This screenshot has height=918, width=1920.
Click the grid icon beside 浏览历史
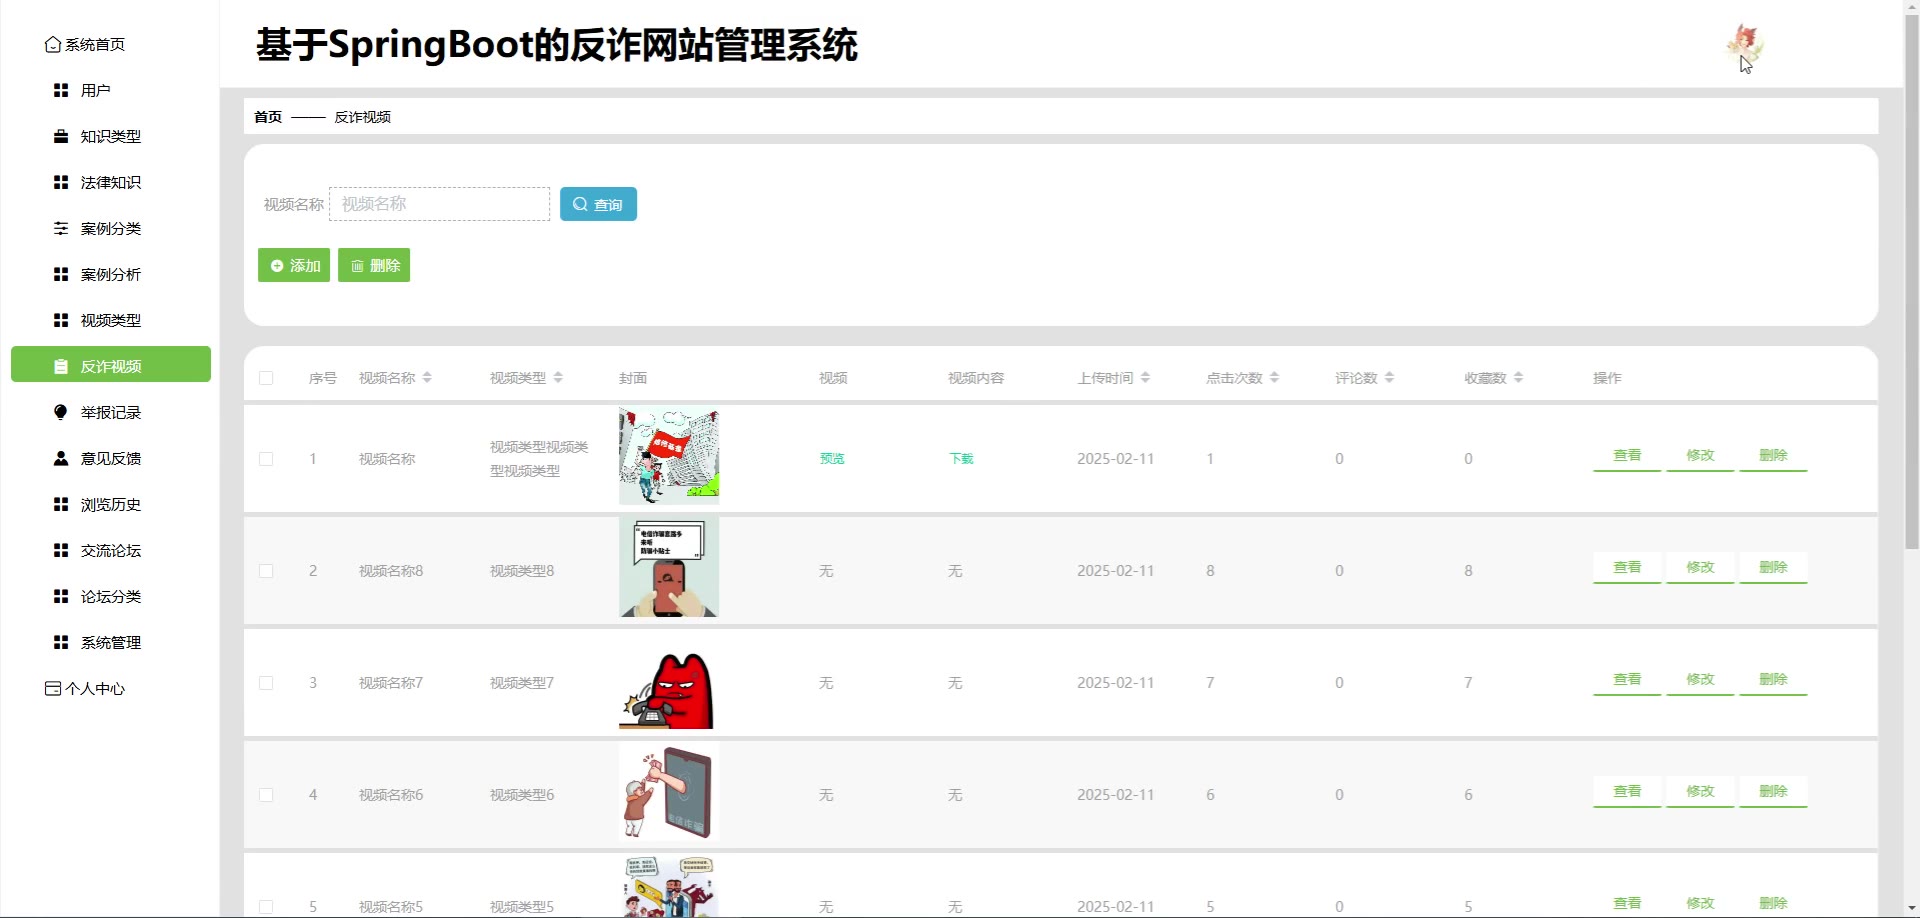click(61, 504)
